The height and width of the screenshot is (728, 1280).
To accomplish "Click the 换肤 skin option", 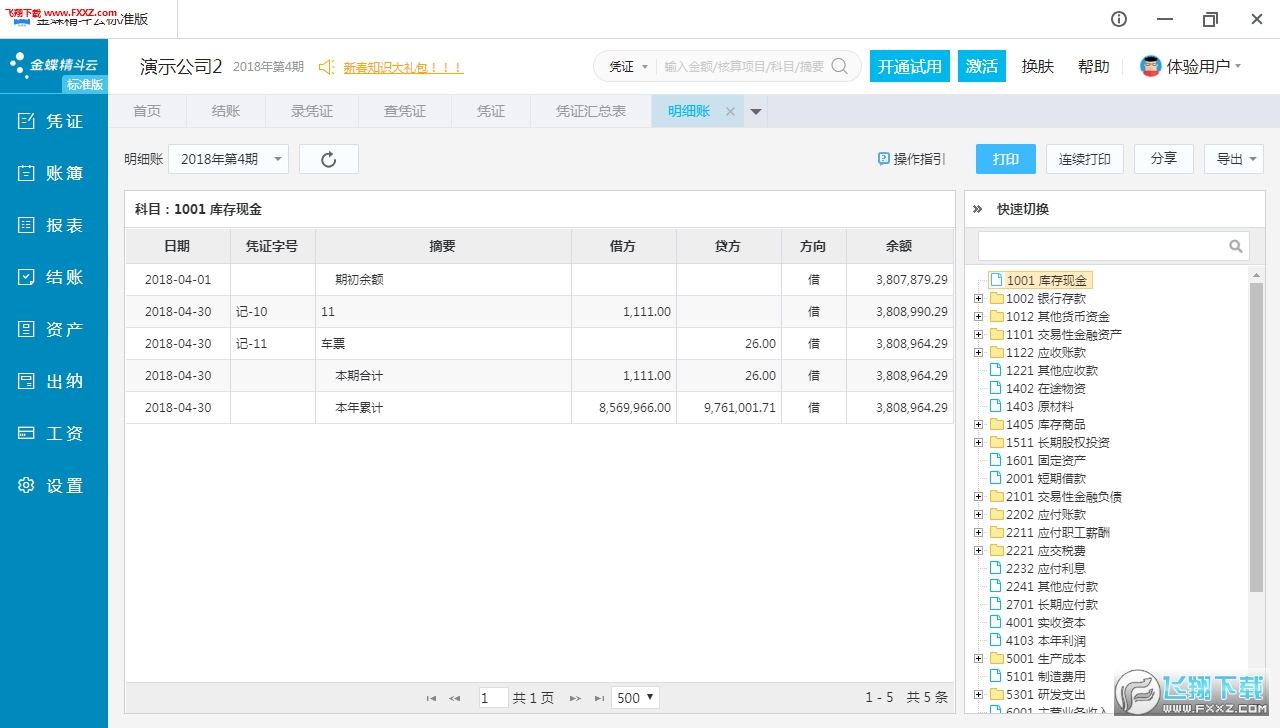I will click(1038, 66).
